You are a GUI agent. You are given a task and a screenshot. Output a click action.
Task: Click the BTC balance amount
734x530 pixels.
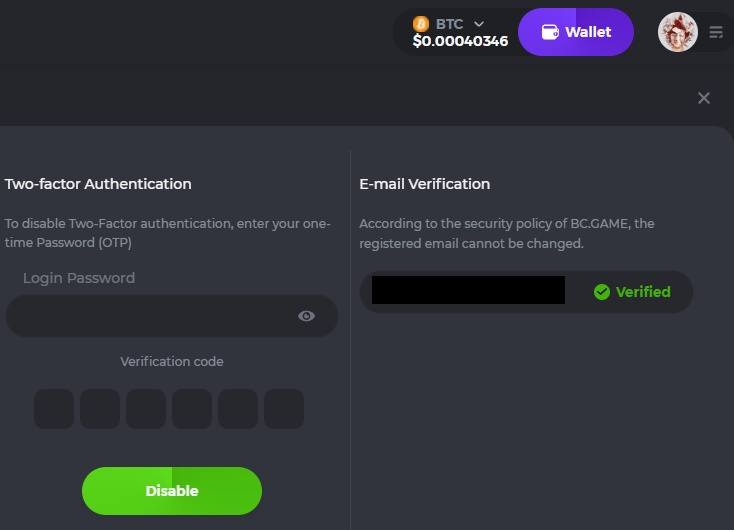pyautogui.click(x=460, y=41)
